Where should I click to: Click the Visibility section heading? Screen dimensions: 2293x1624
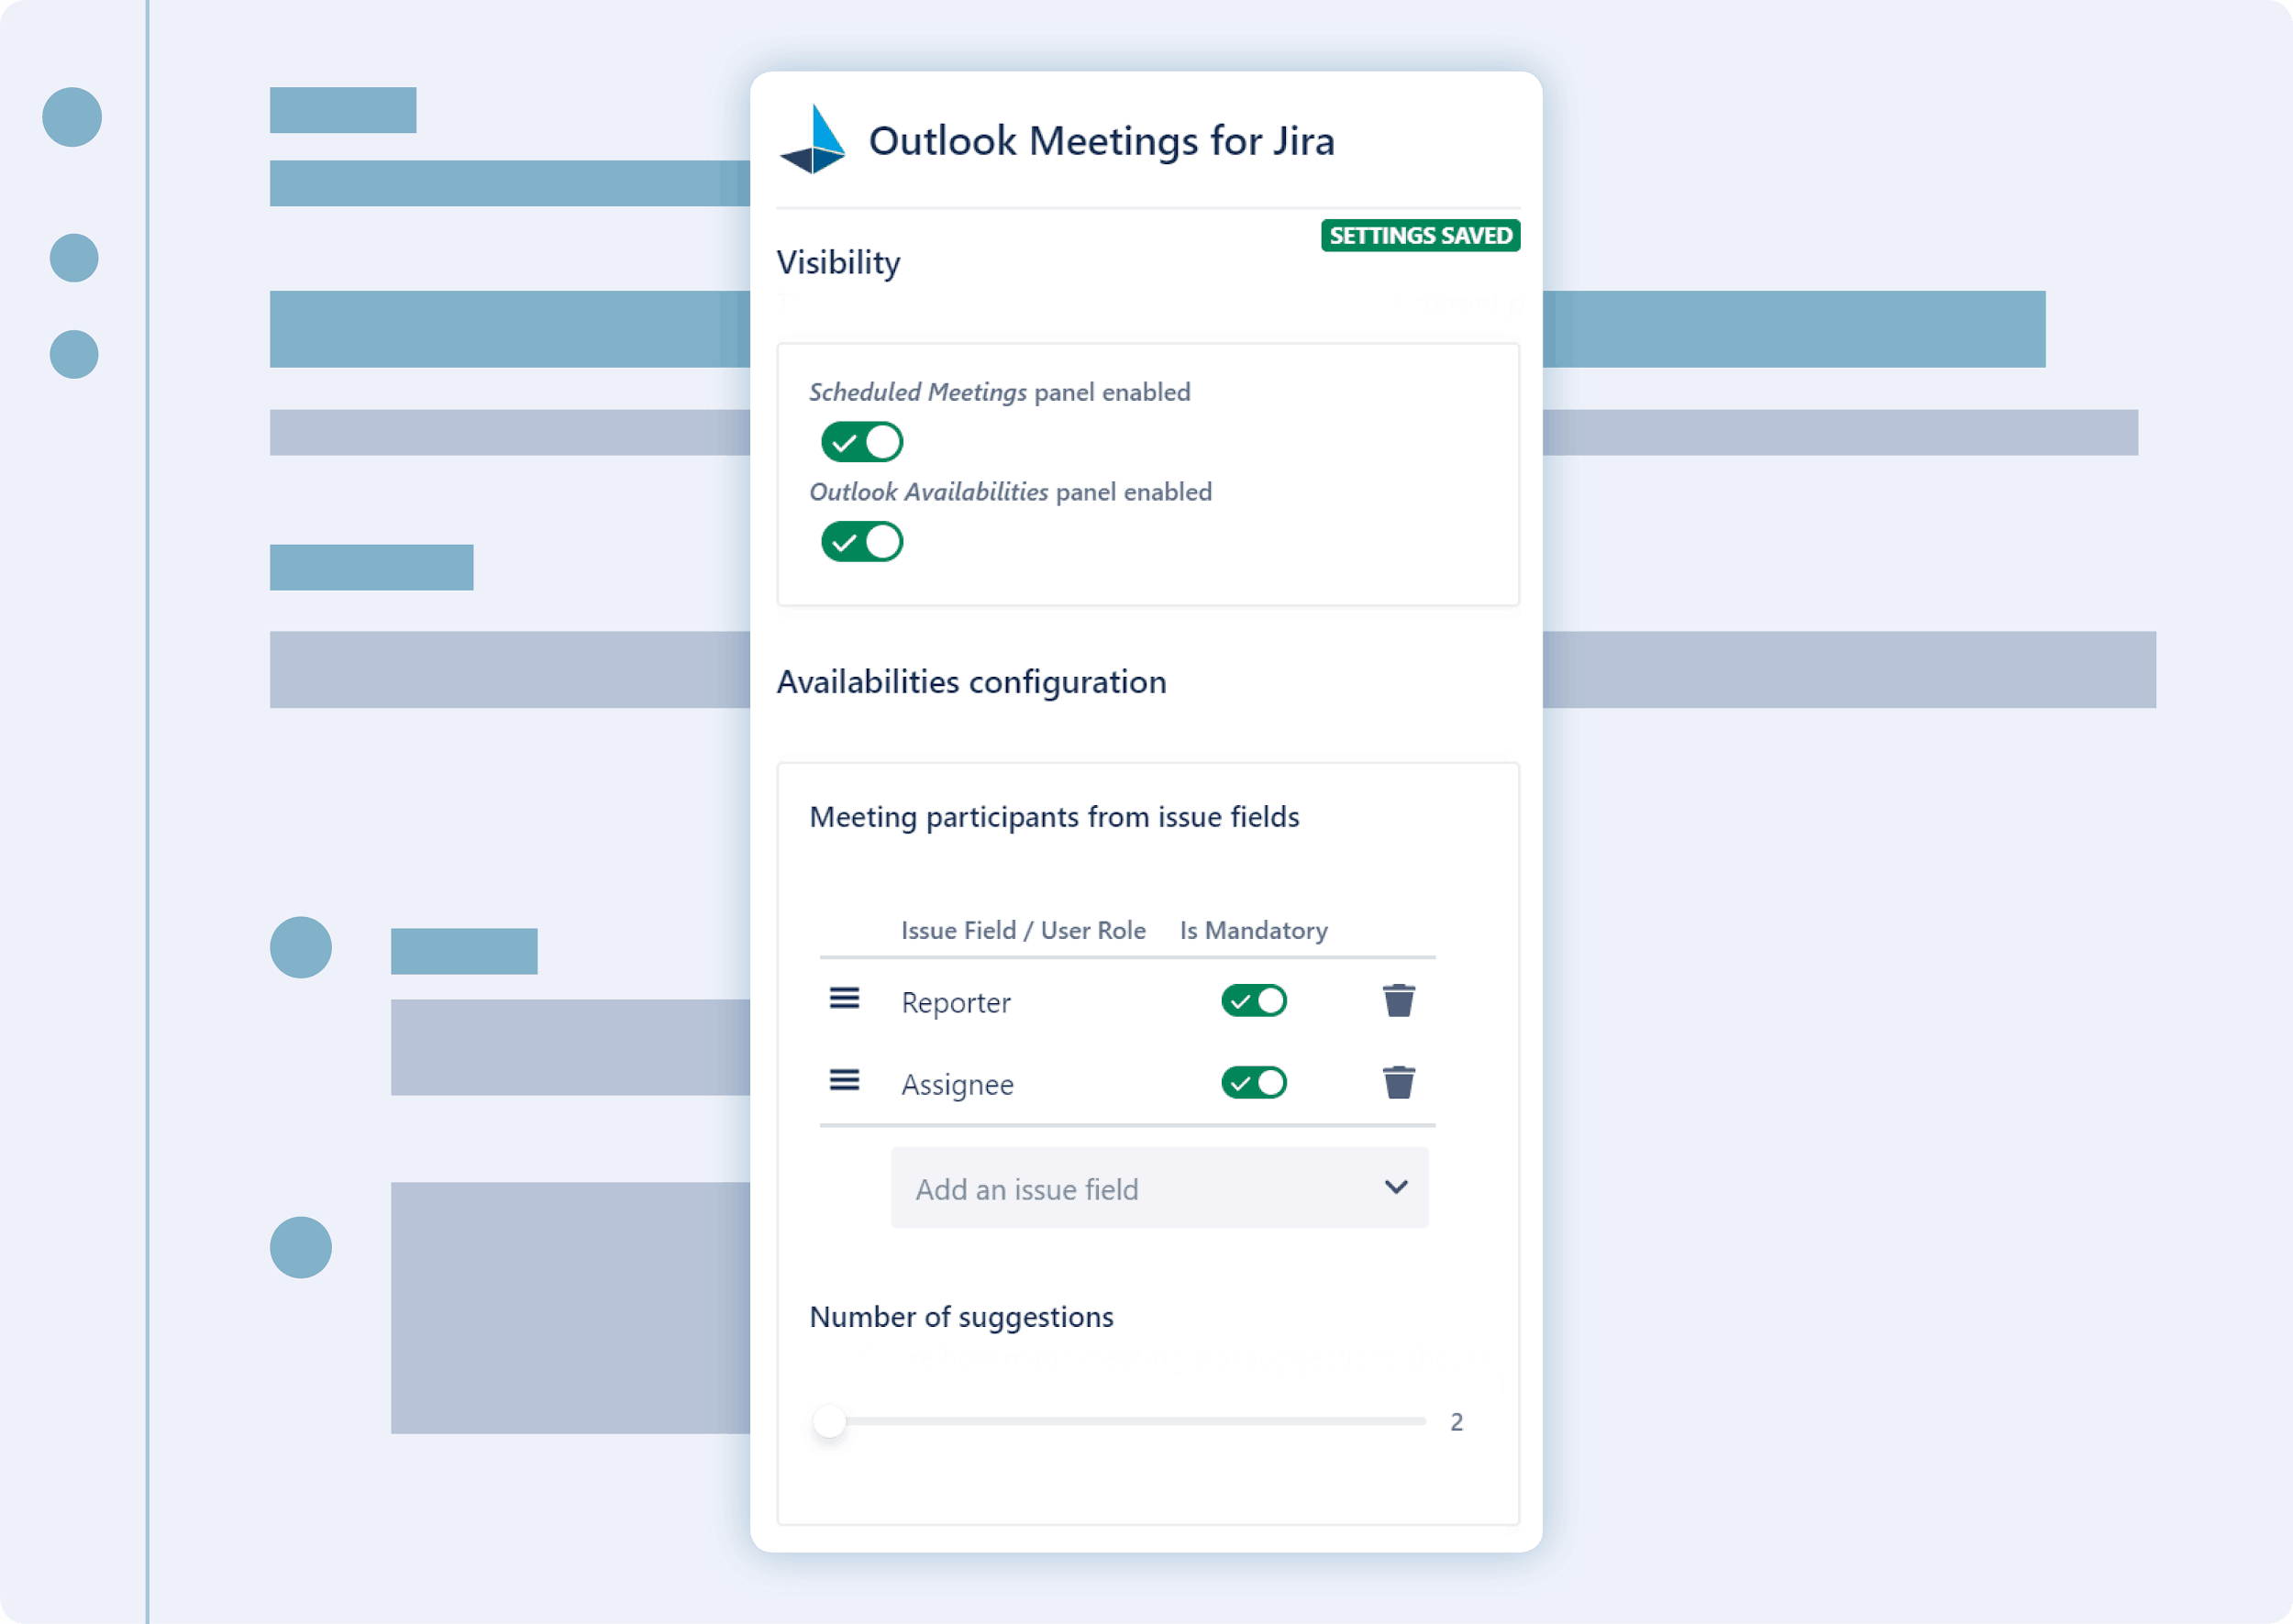(838, 262)
